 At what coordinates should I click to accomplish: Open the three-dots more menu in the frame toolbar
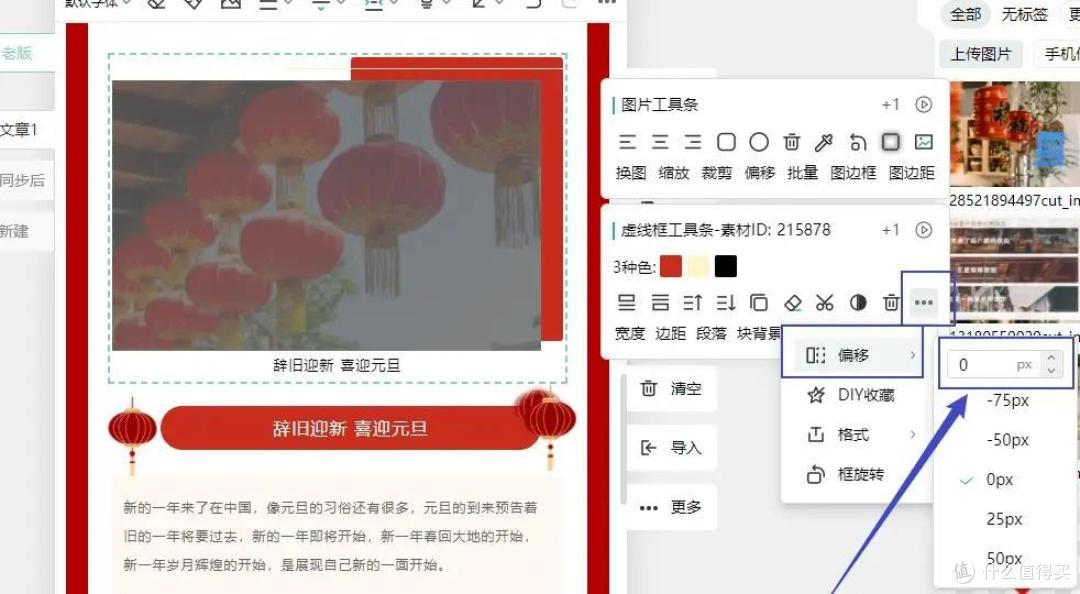924,303
